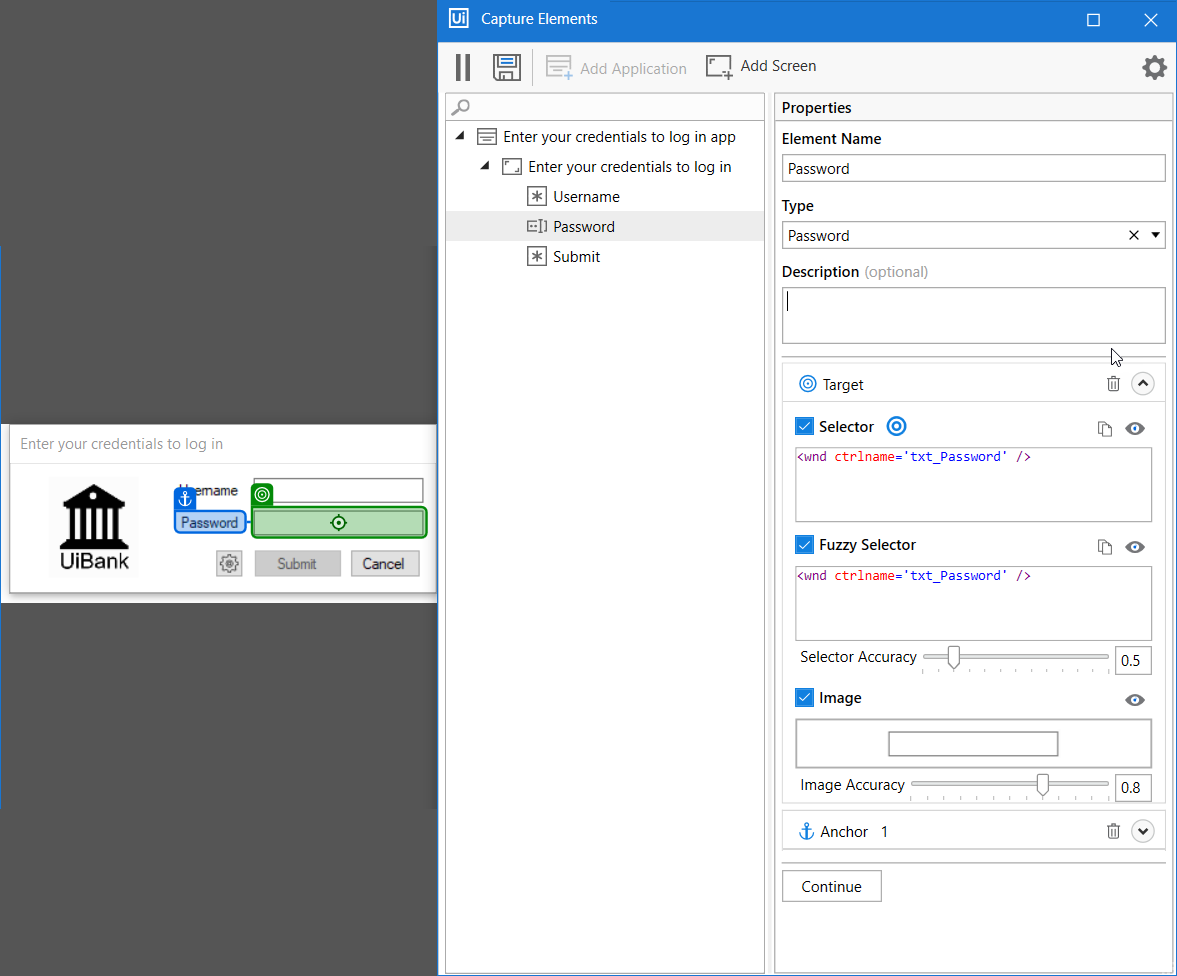Click the search icon above the element tree
The width and height of the screenshot is (1177, 976).
click(459, 106)
